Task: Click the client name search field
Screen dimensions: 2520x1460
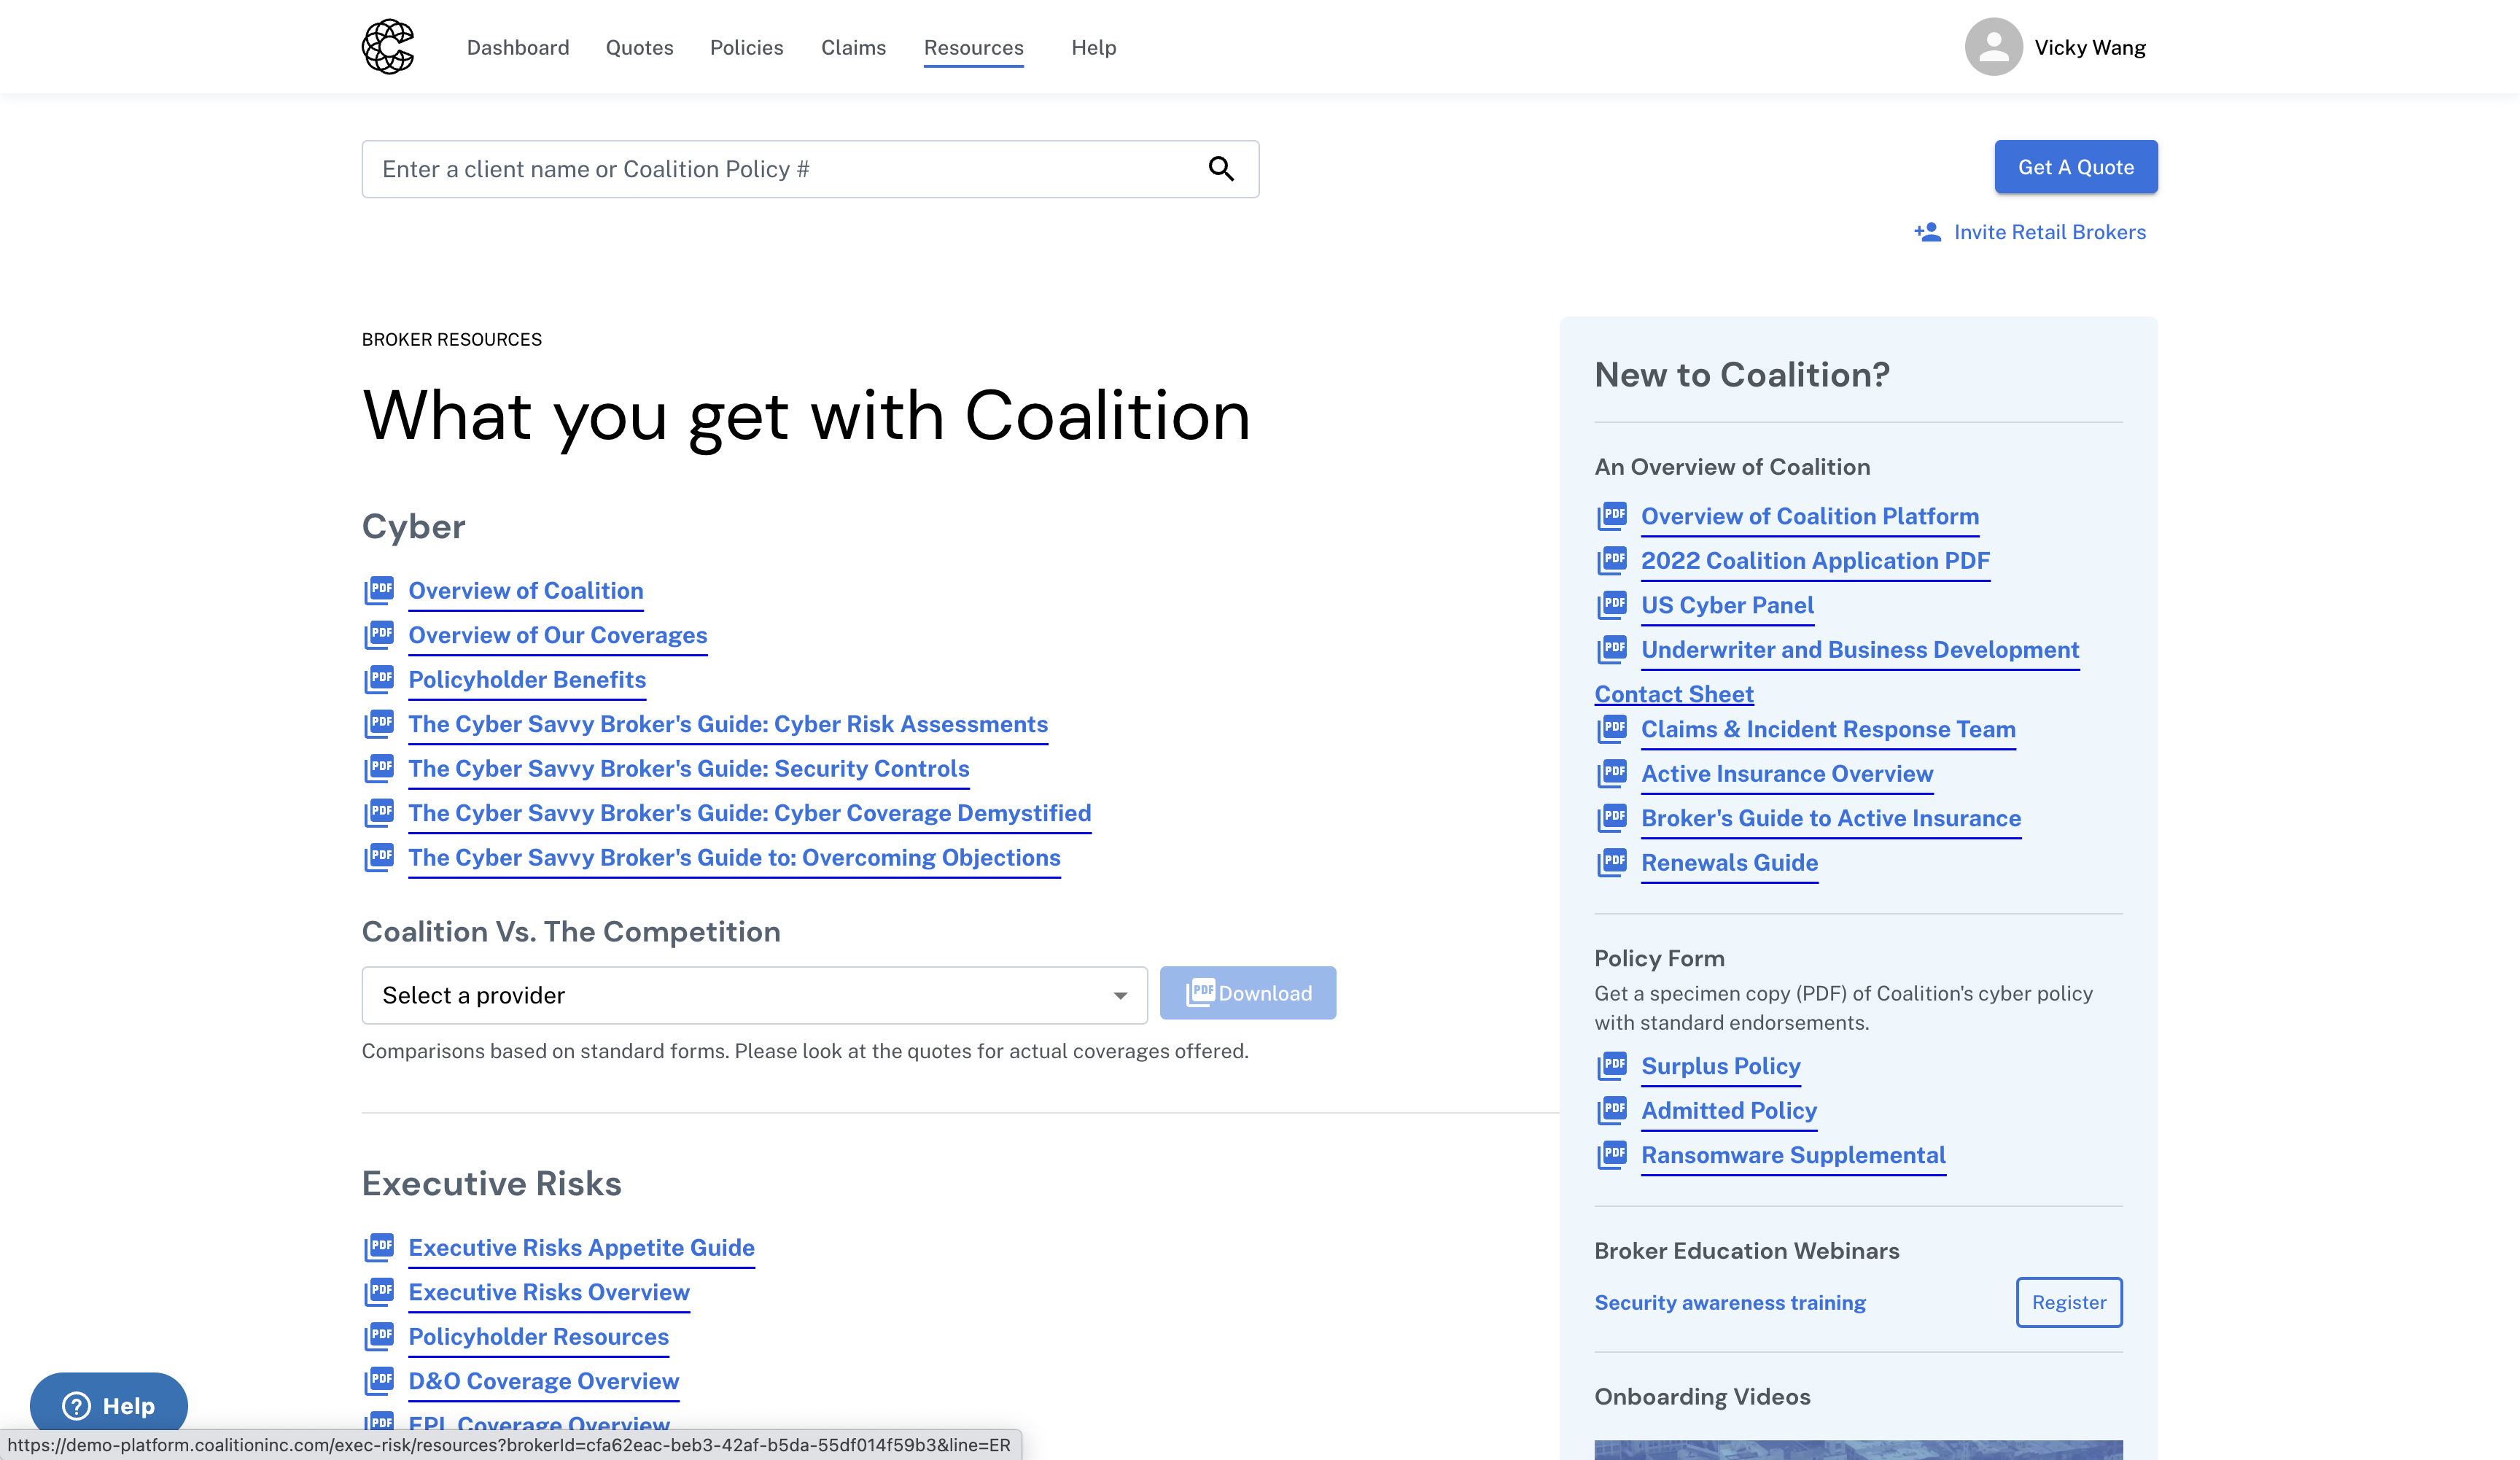Action: pos(810,169)
